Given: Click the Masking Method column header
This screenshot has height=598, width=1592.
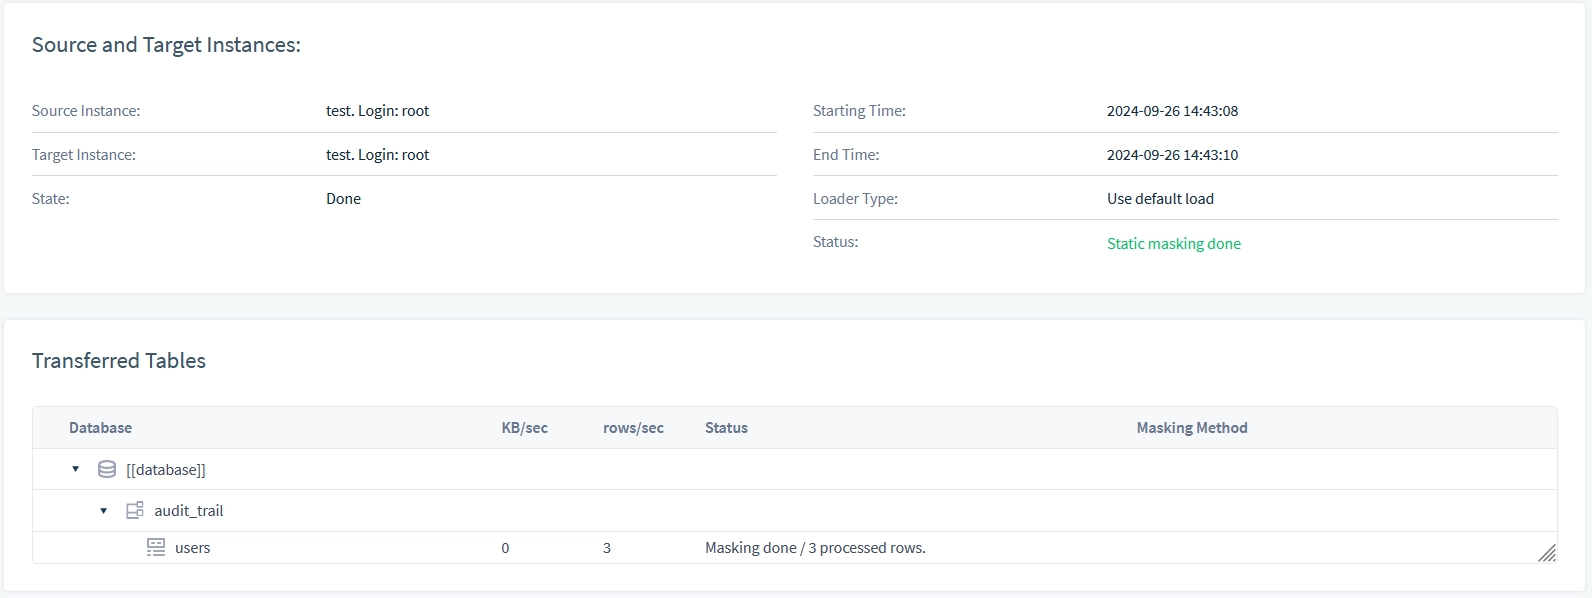Looking at the screenshot, I should click(x=1192, y=428).
